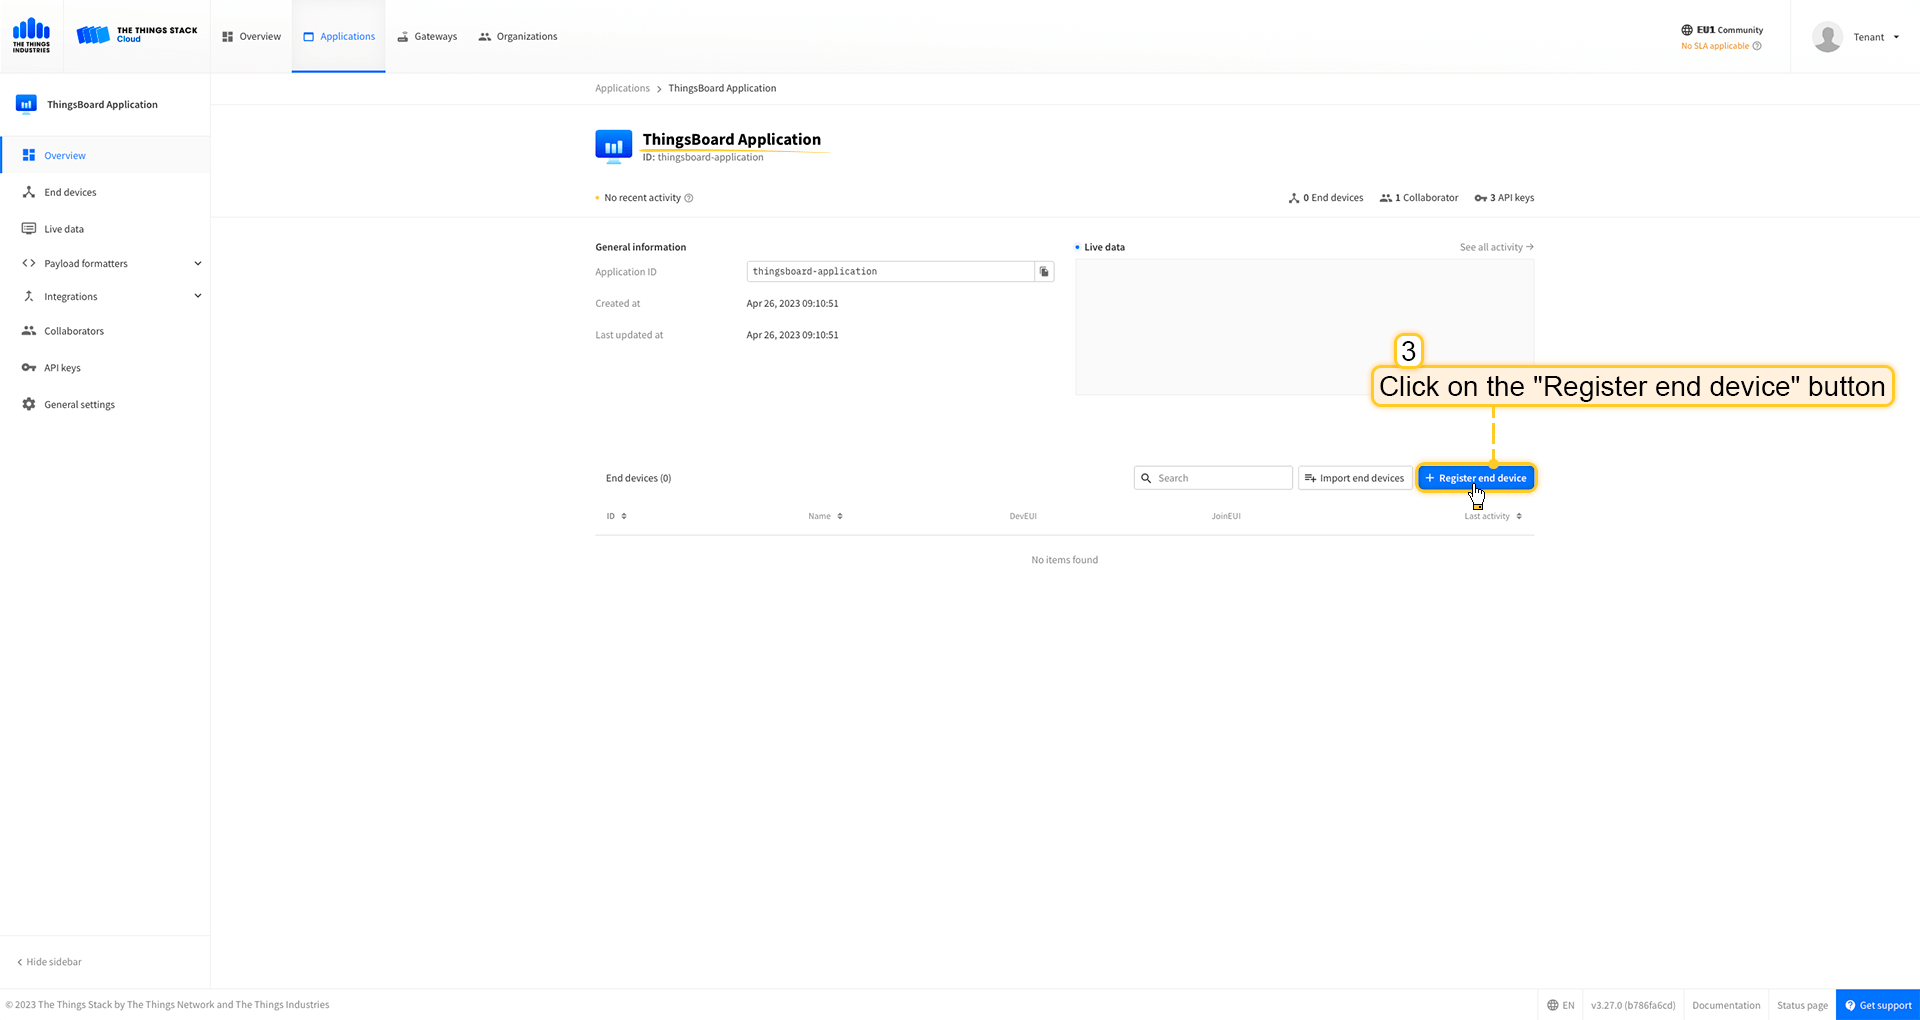Click the Things Stack Cloud logo
1920x1020 pixels.
coord(137,35)
